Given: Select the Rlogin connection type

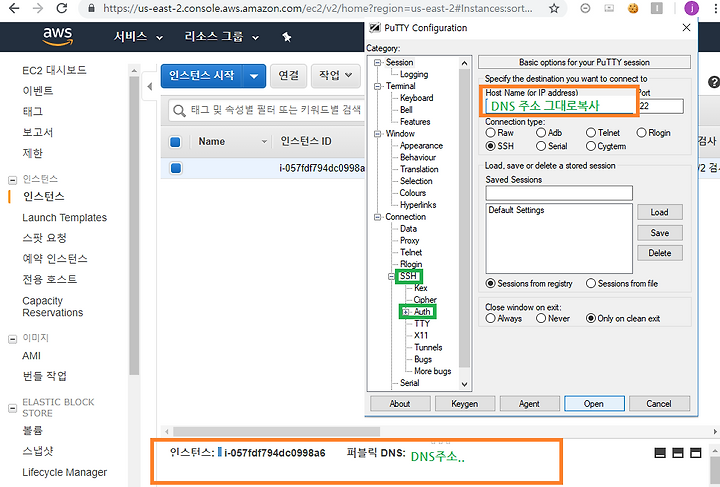Looking at the screenshot, I should 641,133.
